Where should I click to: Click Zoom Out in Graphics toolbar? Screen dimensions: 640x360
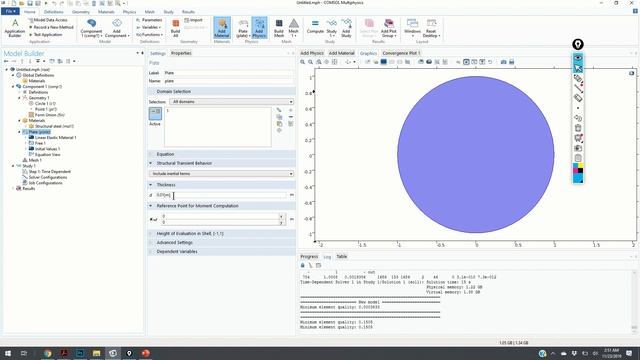[x=311, y=62]
